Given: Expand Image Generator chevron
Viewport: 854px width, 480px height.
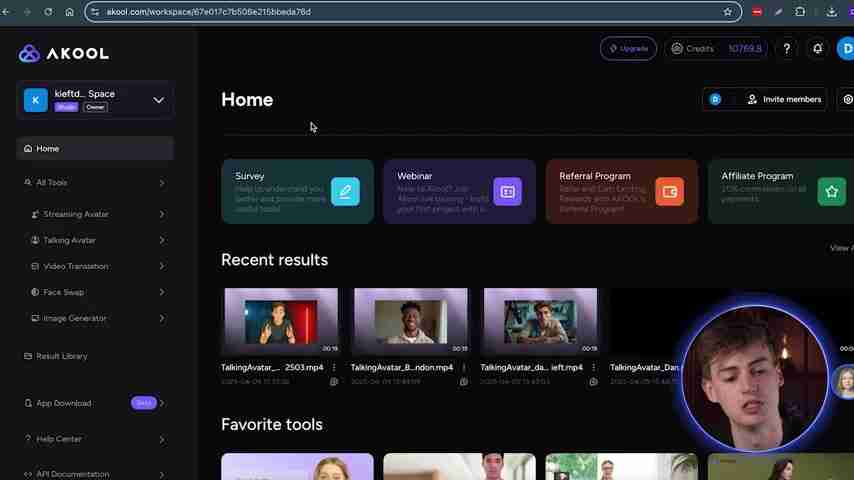Looking at the screenshot, I should pyautogui.click(x=162, y=318).
